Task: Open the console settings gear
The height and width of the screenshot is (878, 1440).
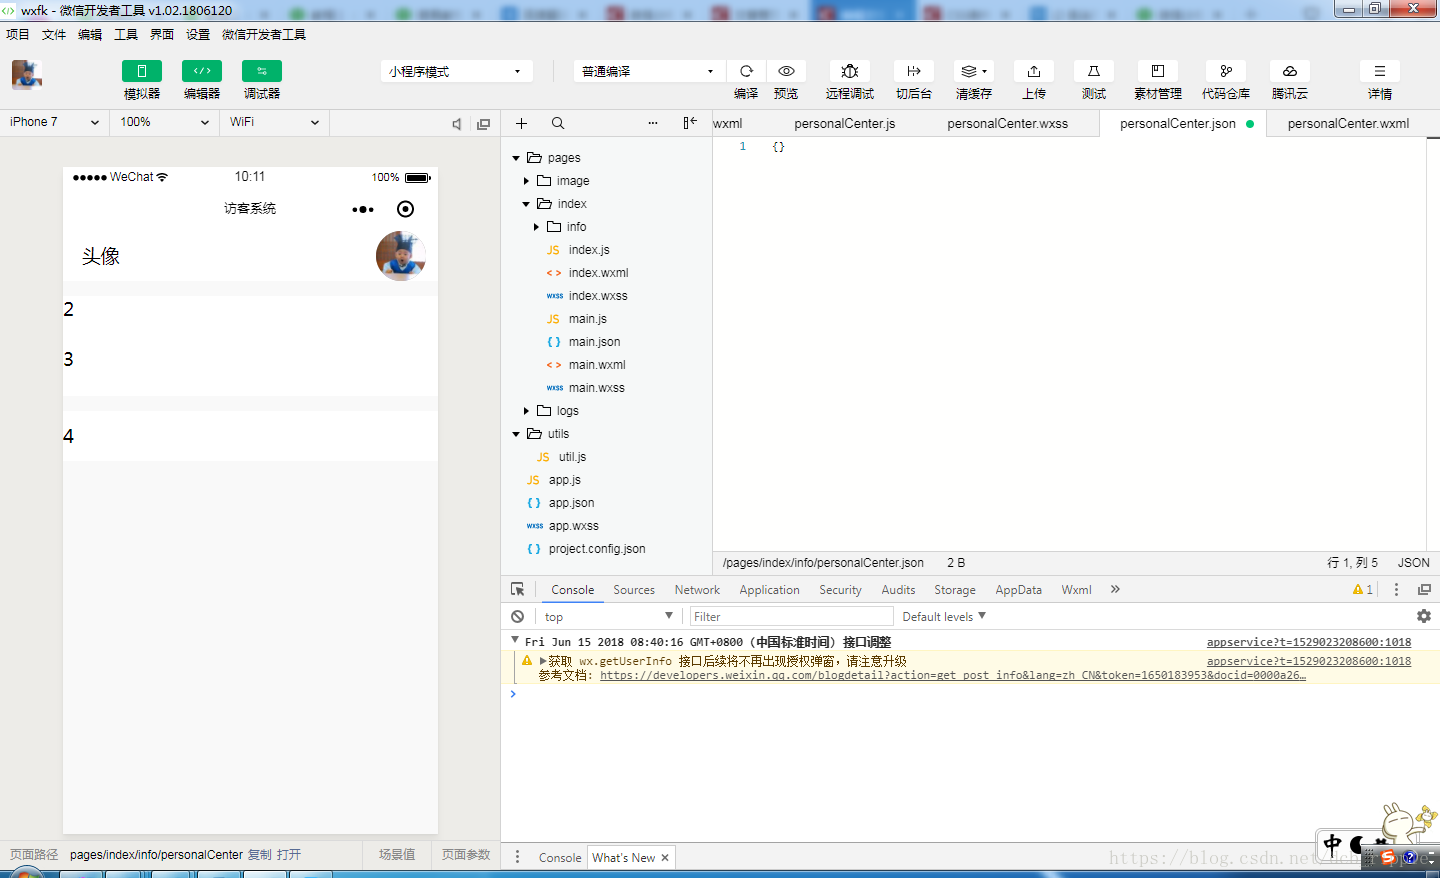Action: click(x=1424, y=616)
